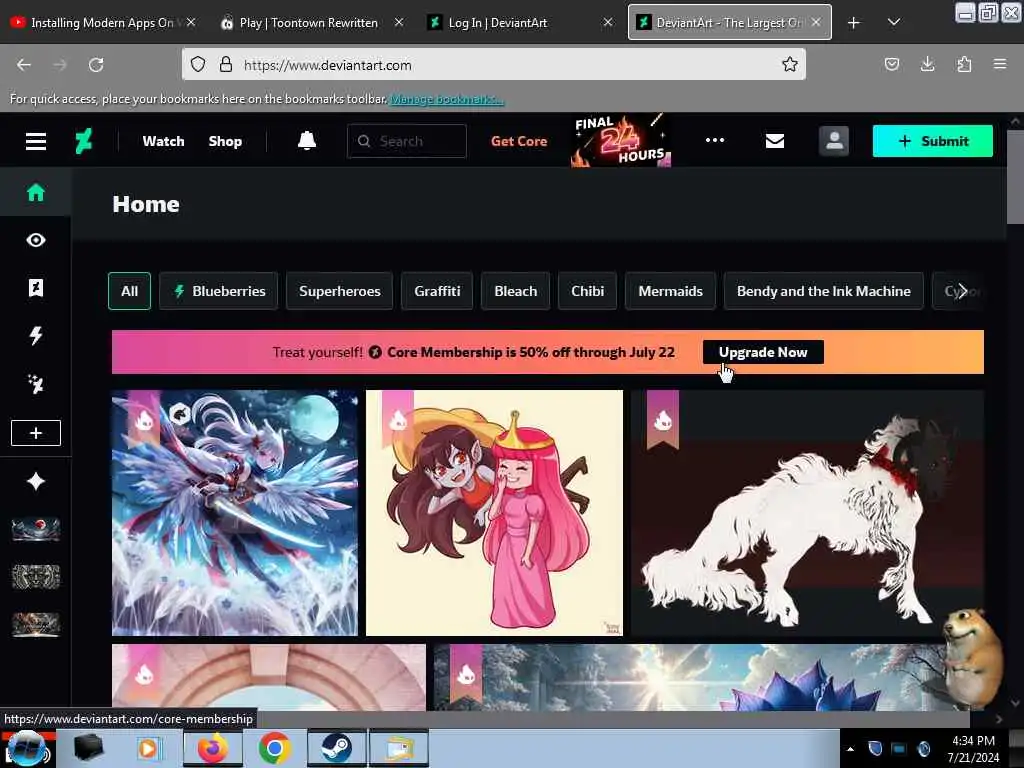The image size is (1024, 768).
Task: Click the taskbar clock showing 4:34 PM
Action: (973, 749)
